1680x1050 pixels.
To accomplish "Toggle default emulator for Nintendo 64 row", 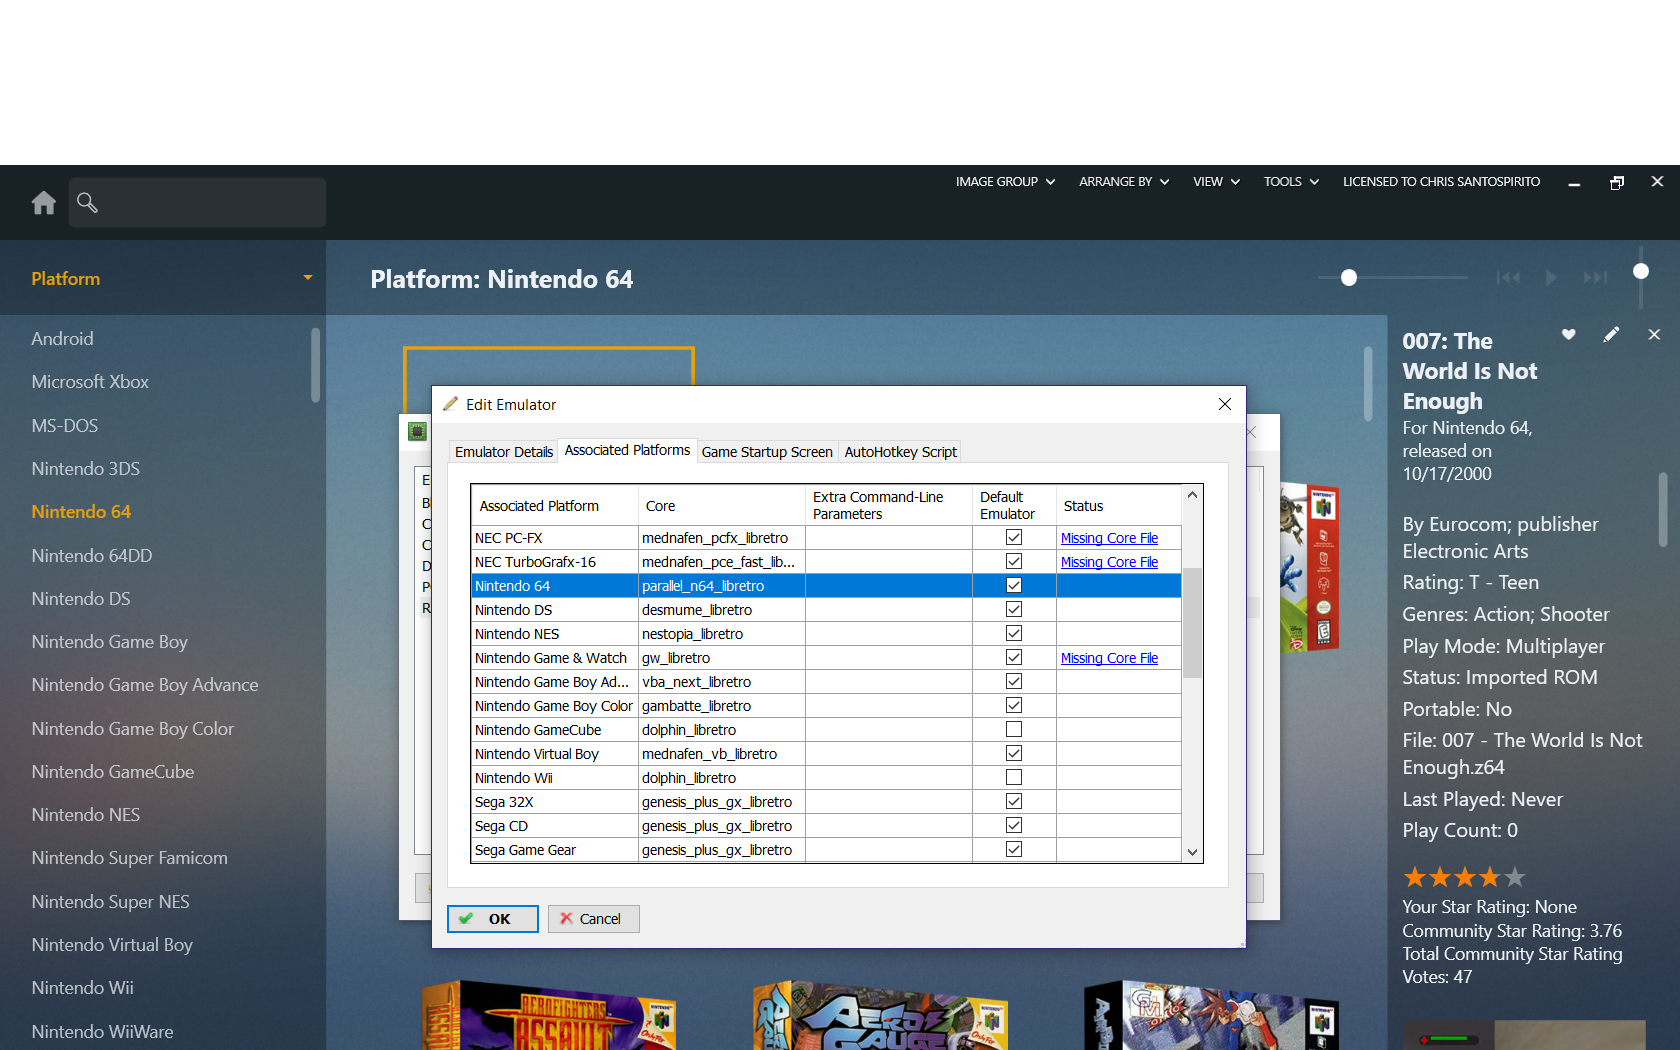I will (x=1014, y=585).
